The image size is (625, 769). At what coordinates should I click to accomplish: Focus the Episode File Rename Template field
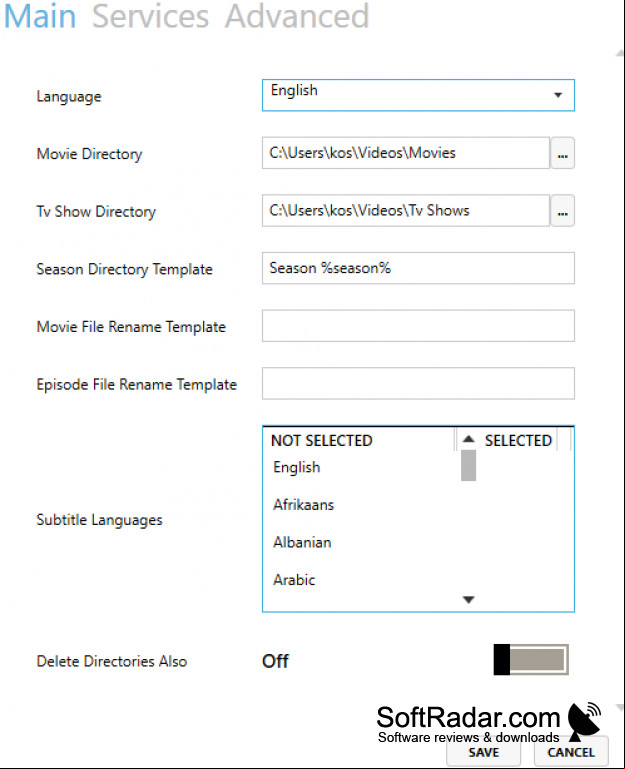(x=418, y=383)
